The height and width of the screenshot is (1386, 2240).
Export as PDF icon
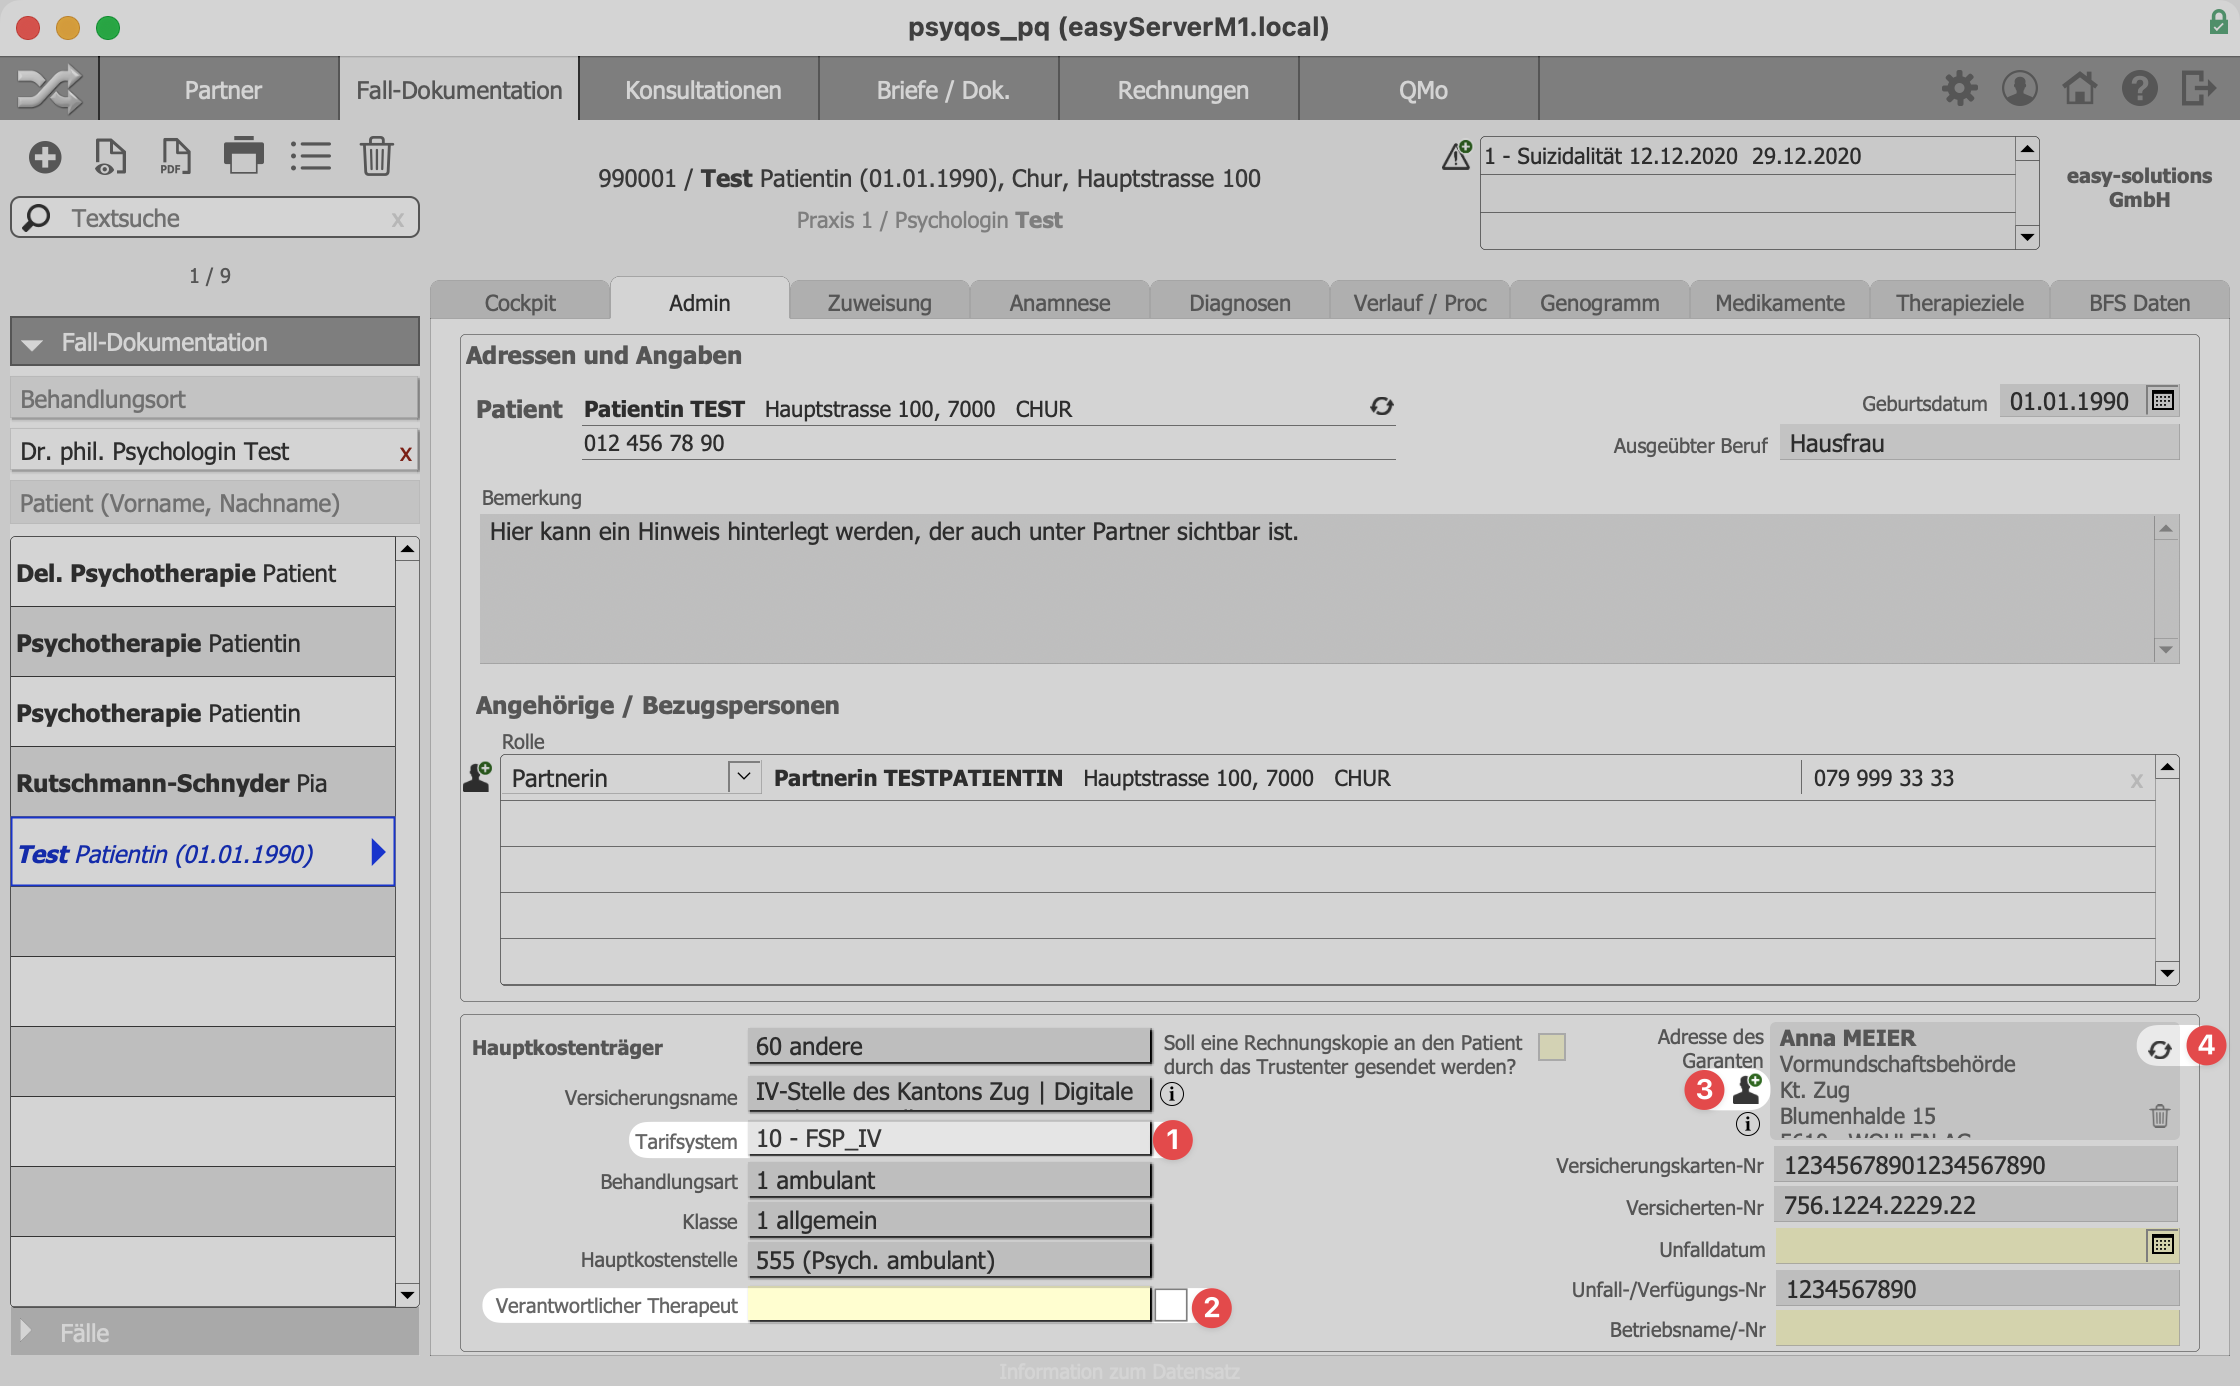click(x=176, y=157)
